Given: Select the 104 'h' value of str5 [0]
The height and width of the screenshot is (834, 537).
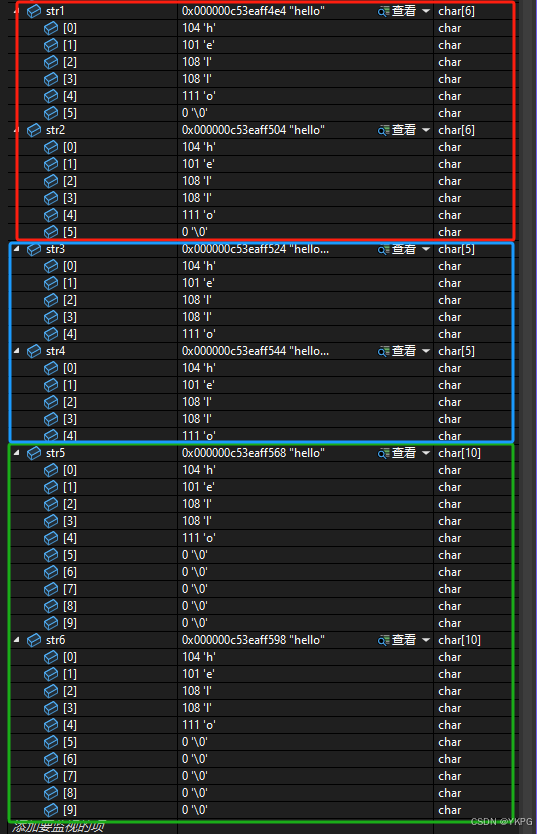Looking at the screenshot, I should click(199, 470).
